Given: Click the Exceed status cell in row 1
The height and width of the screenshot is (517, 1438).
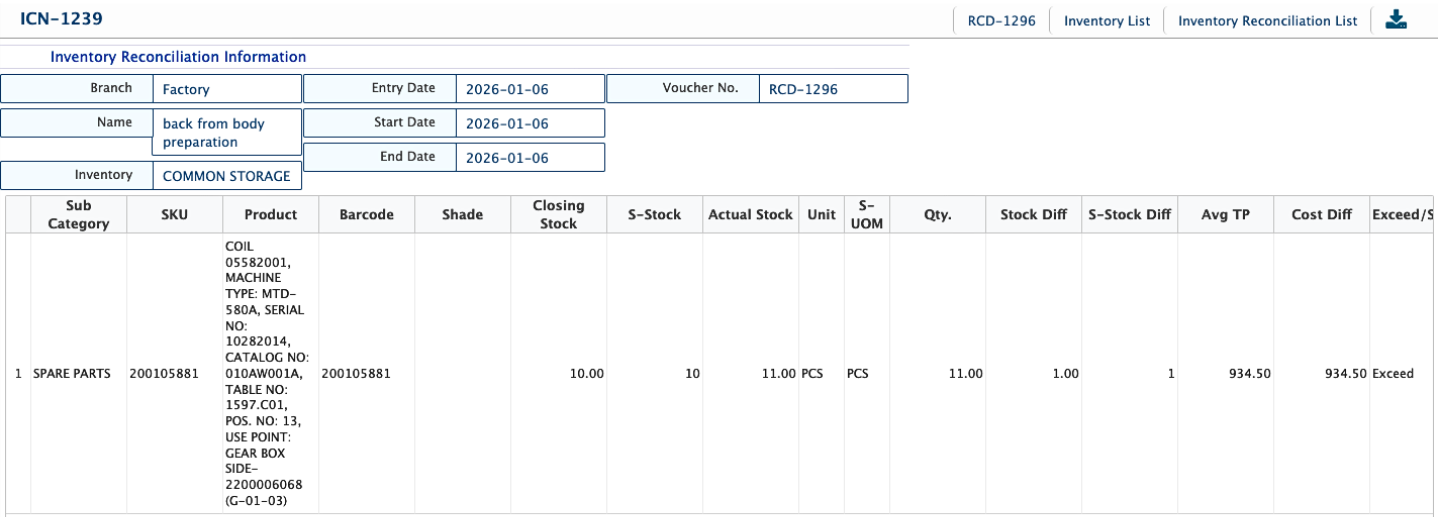Looking at the screenshot, I should click(1393, 374).
